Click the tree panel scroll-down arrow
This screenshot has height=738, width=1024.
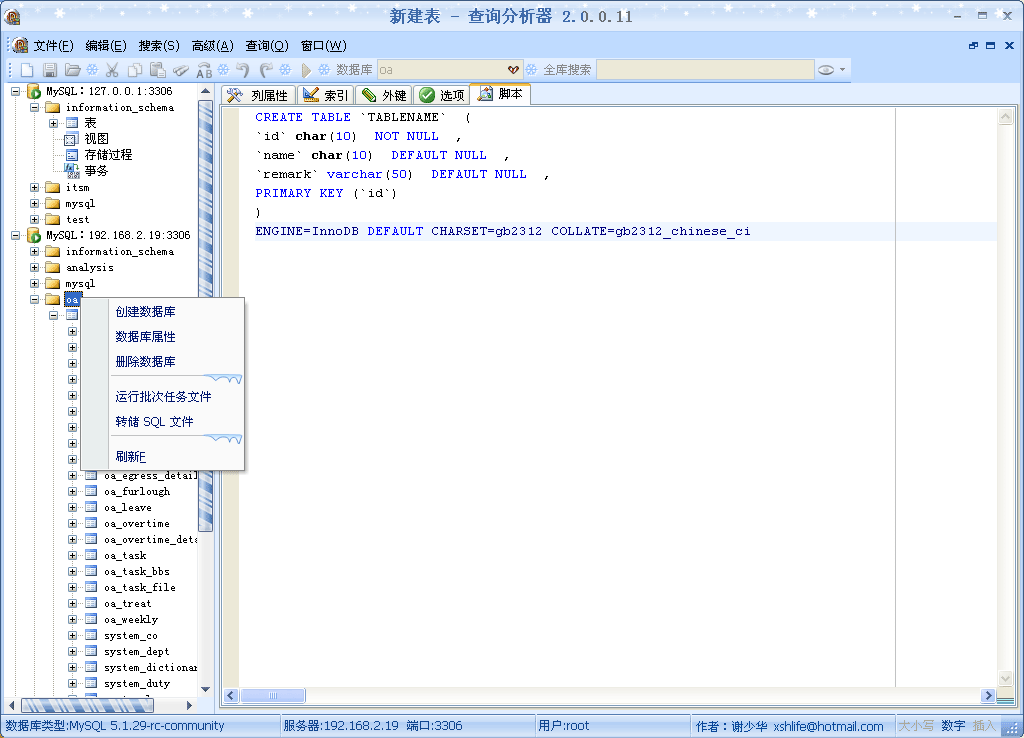(x=205, y=689)
